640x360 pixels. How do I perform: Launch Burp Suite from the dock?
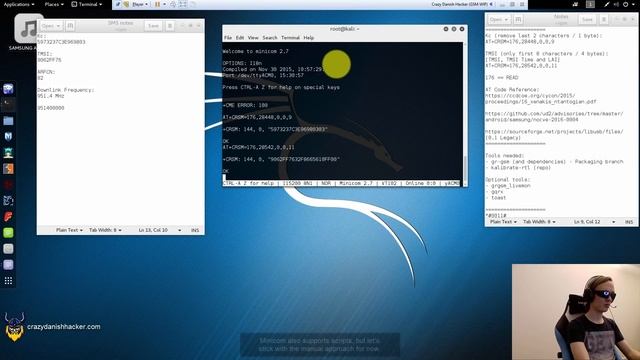pos(8,169)
